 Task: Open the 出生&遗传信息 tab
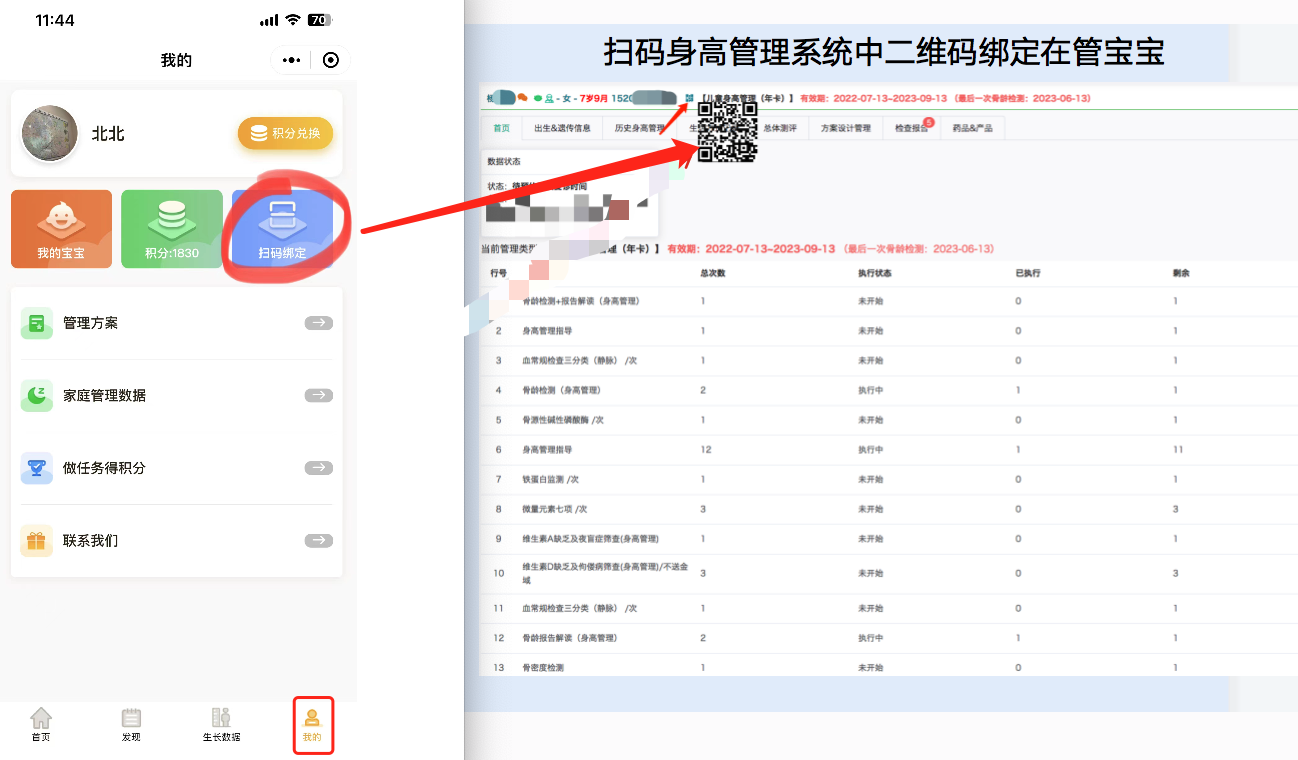point(562,128)
